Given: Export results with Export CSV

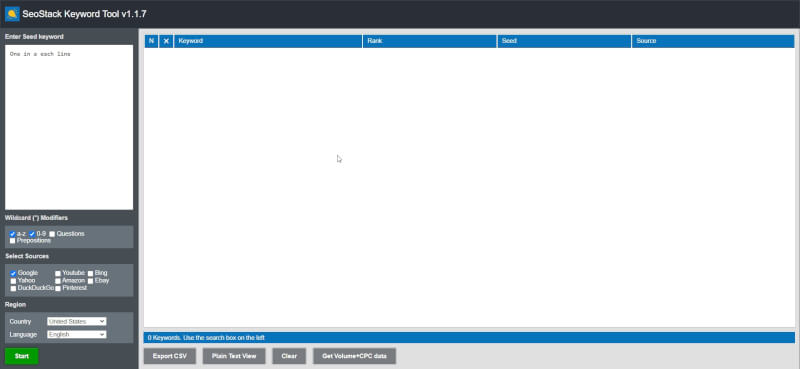Looking at the screenshot, I should 170,356.
